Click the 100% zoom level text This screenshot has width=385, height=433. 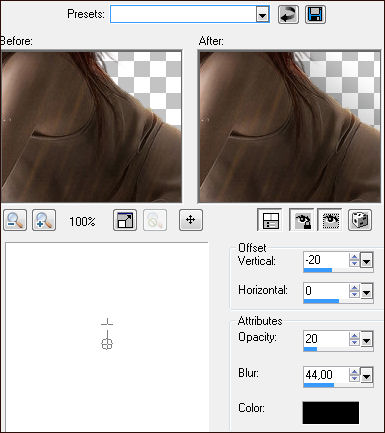pyautogui.click(x=82, y=221)
